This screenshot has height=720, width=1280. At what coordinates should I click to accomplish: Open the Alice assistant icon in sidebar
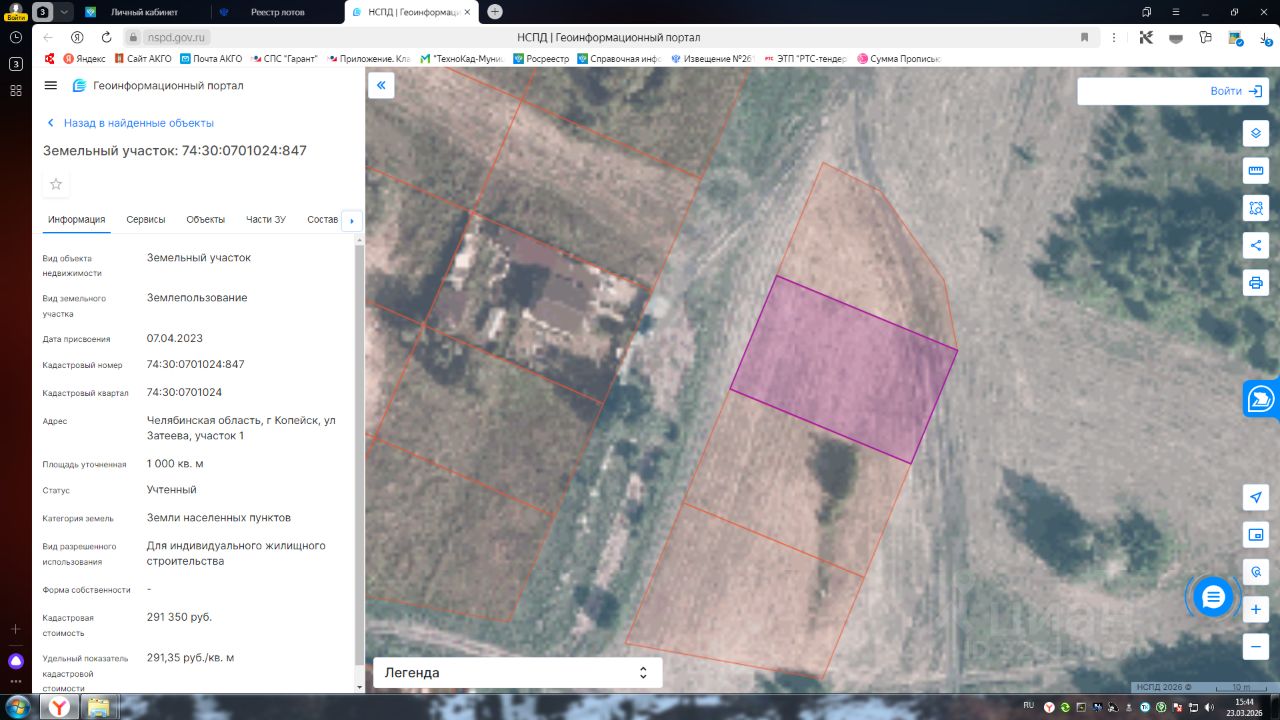(x=16, y=661)
